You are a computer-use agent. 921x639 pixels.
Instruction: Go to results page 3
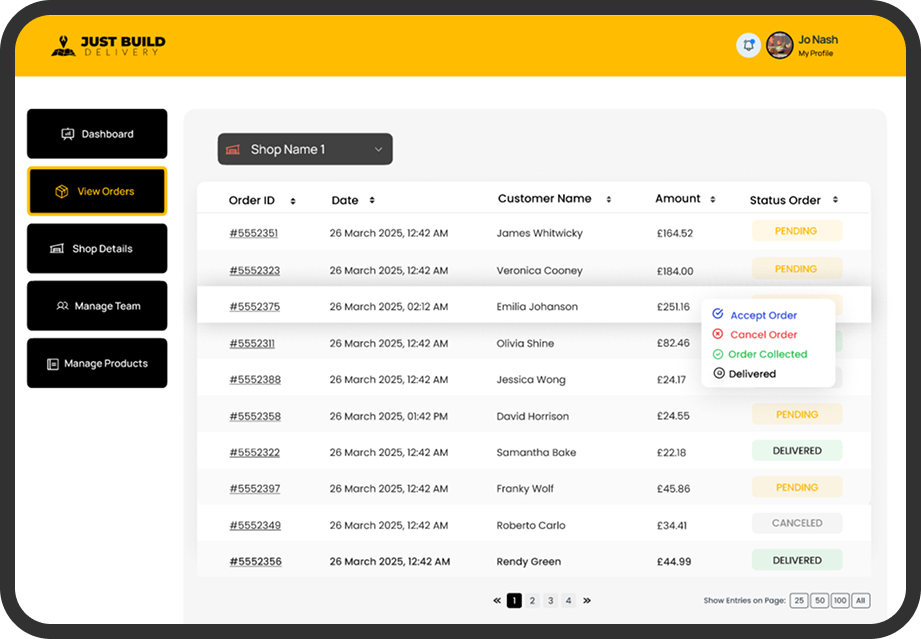(550, 600)
